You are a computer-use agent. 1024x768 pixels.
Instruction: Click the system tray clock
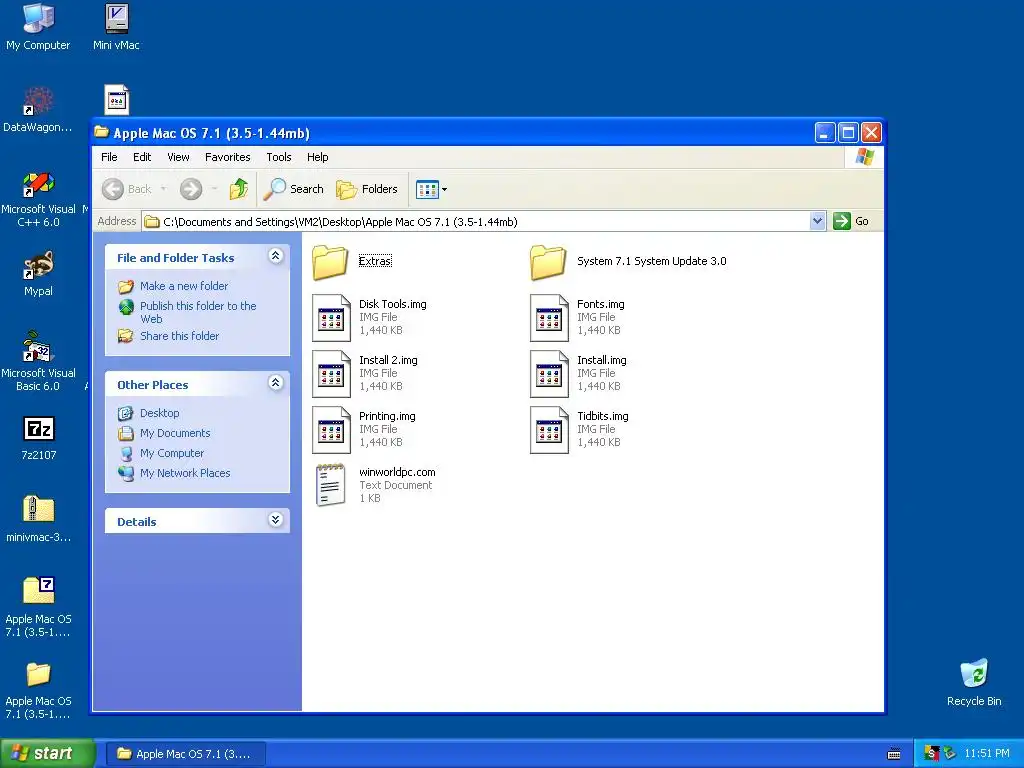click(x=987, y=754)
